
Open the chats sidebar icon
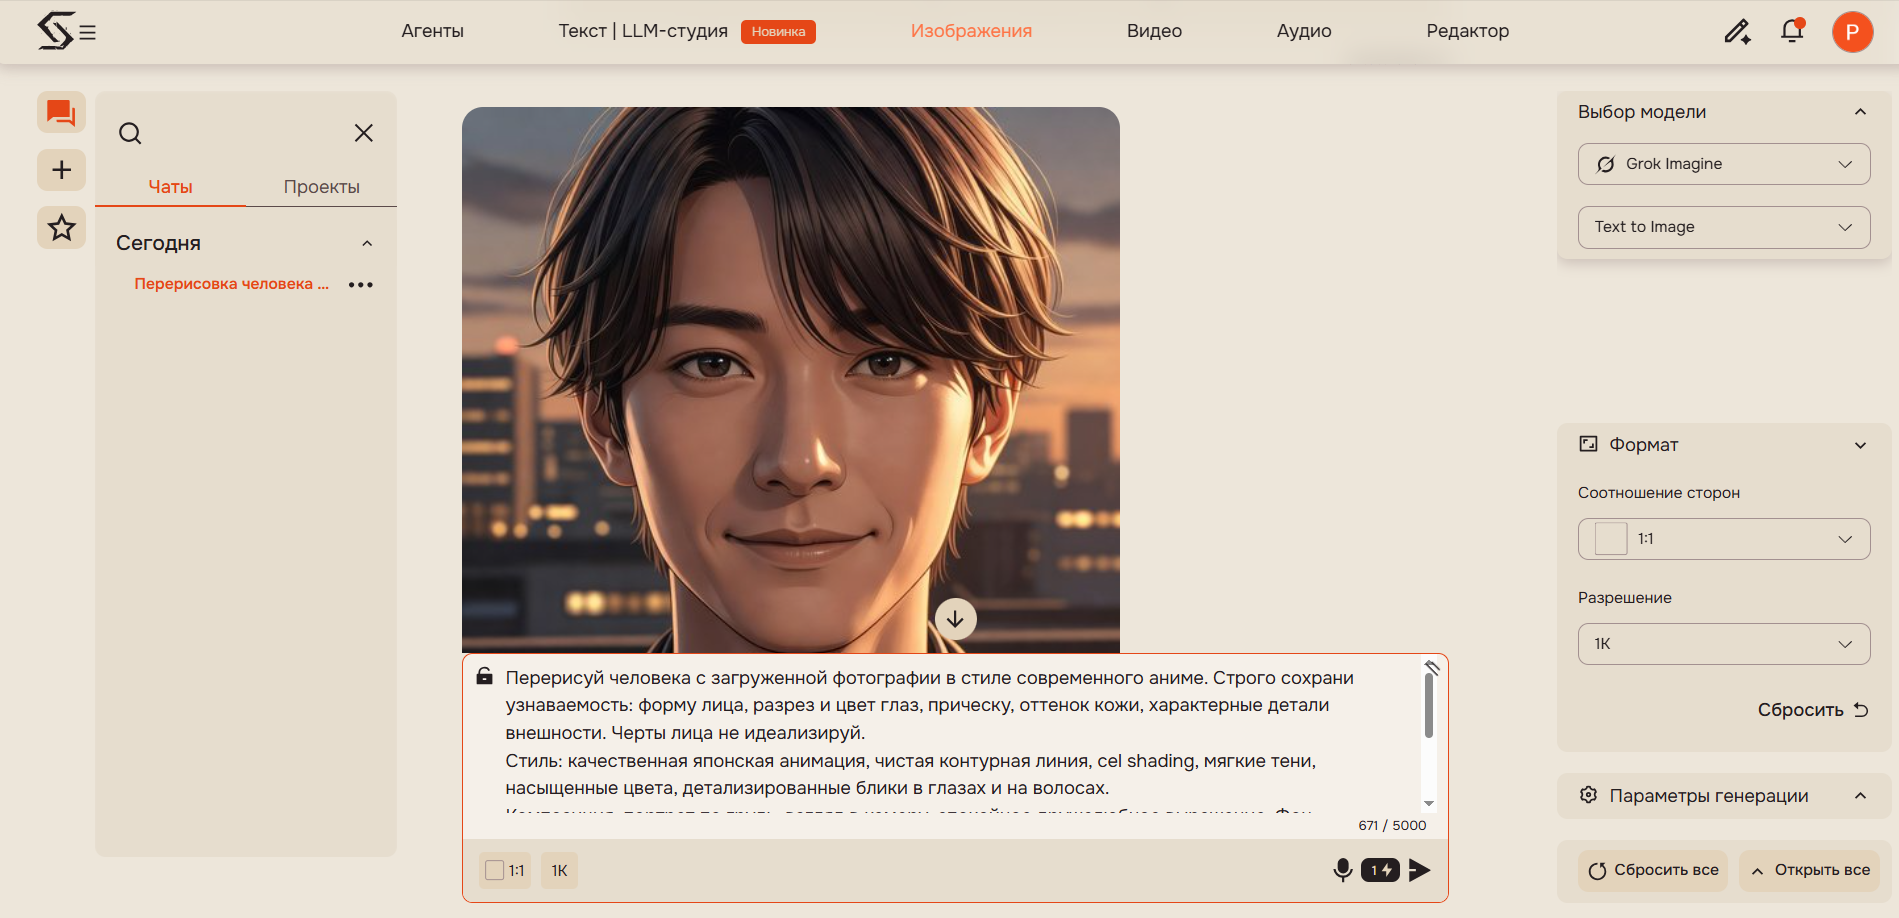(x=61, y=113)
